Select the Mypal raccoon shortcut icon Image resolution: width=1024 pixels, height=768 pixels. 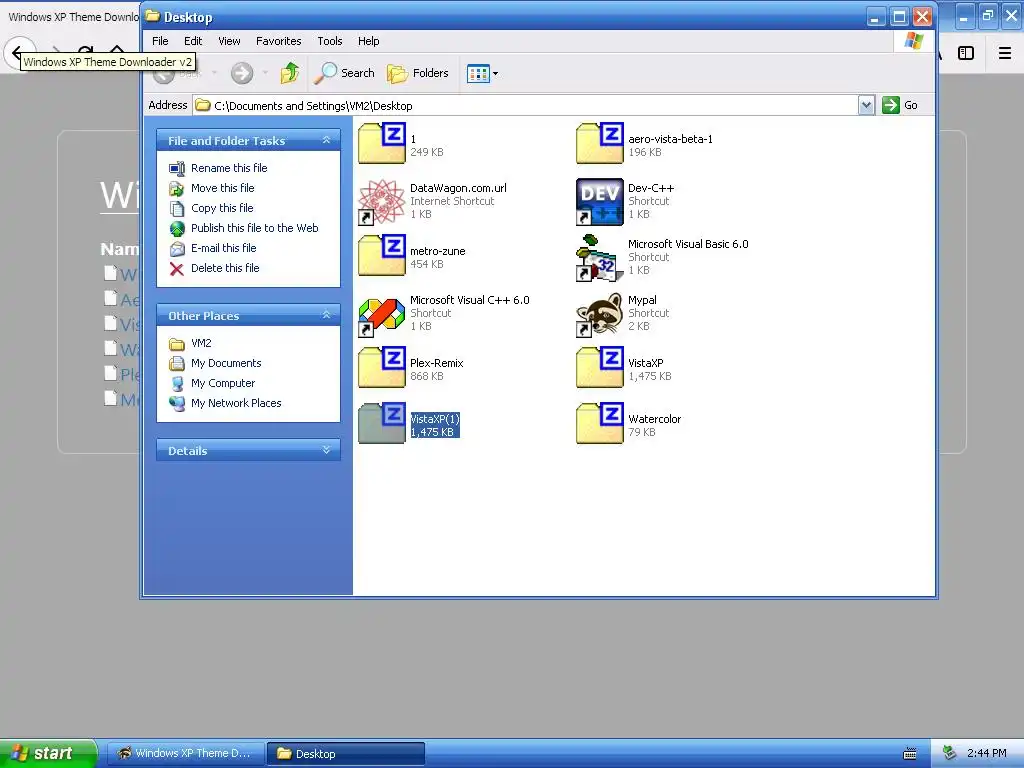click(600, 313)
